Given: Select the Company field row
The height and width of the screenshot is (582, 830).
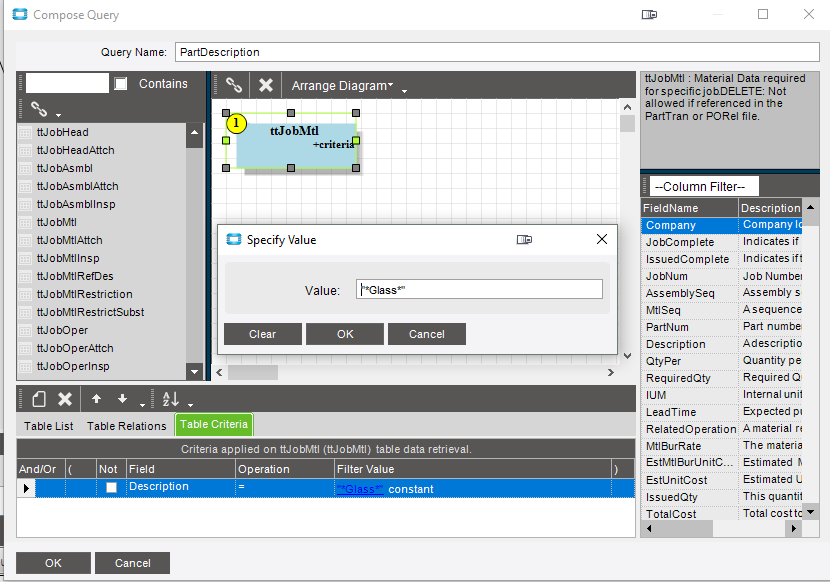Looking at the screenshot, I should pyautogui.click(x=721, y=225).
